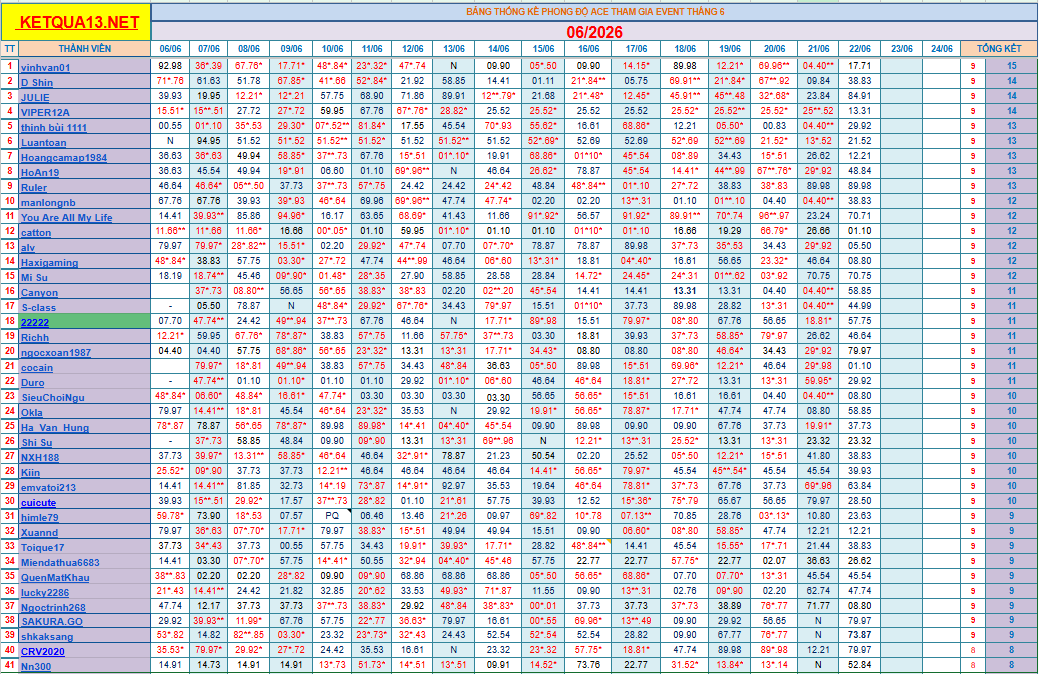Open member link cuicute
Screen dimensions: 1039x674
point(38,502)
